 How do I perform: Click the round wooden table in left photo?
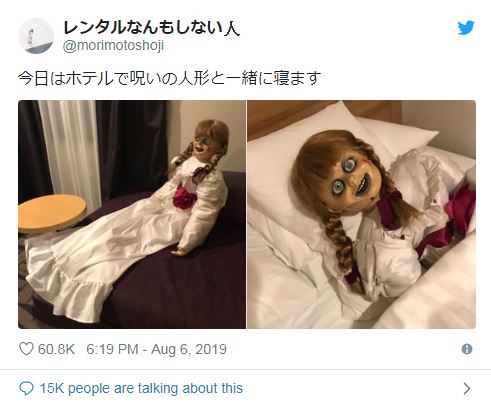pos(52,213)
